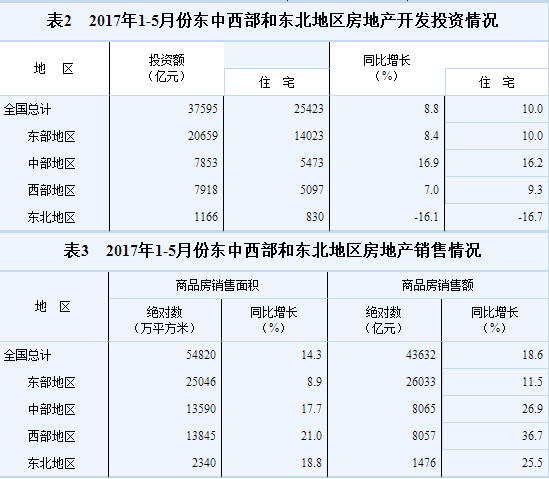Select the 商品房销售面积 column group header
The width and height of the screenshot is (549, 479).
pos(217,285)
